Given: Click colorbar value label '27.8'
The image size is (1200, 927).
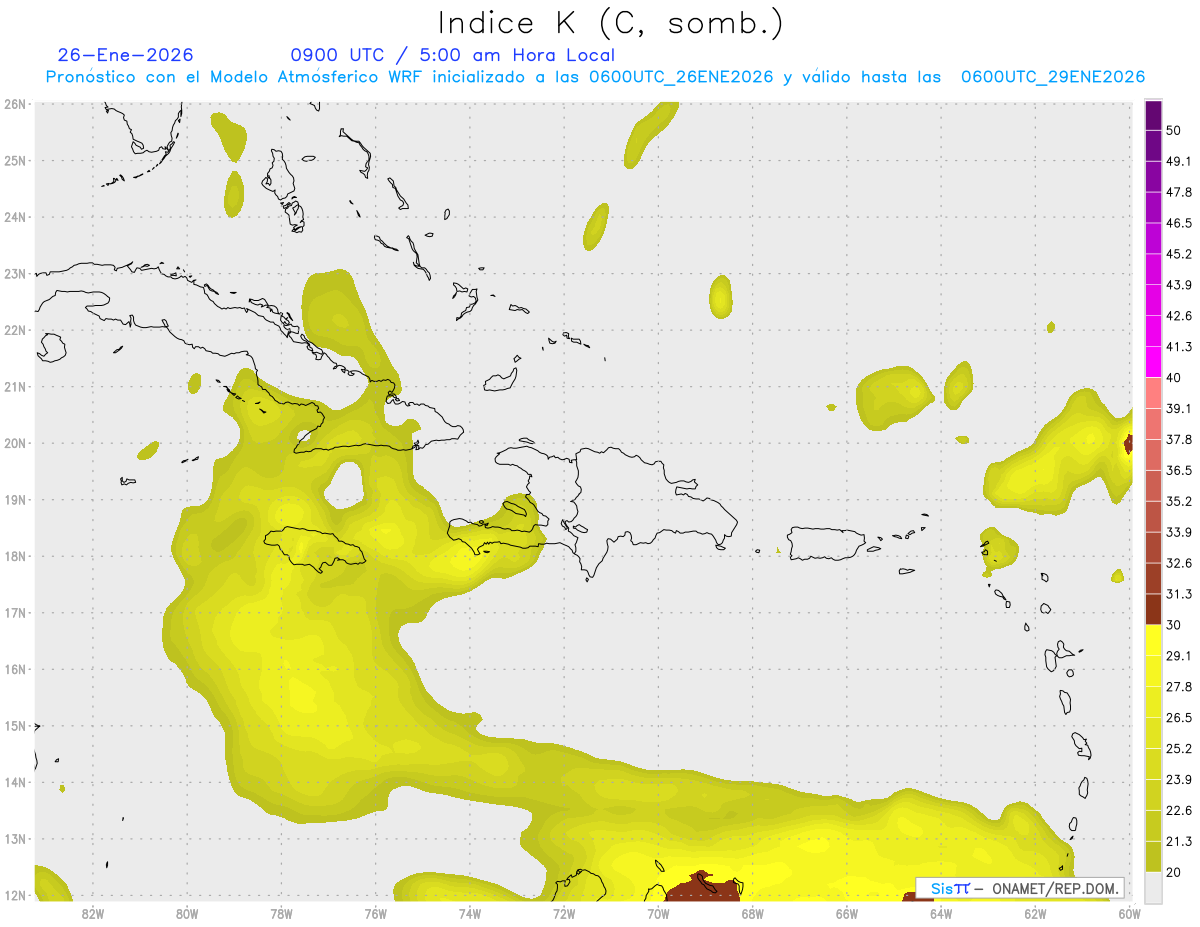Looking at the screenshot, I should click(1178, 687).
